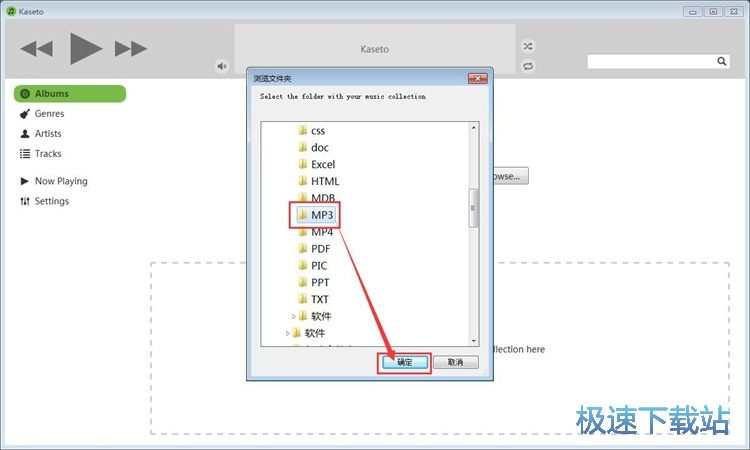Select the Excel folder
750x450 pixels.
pyautogui.click(x=316, y=164)
